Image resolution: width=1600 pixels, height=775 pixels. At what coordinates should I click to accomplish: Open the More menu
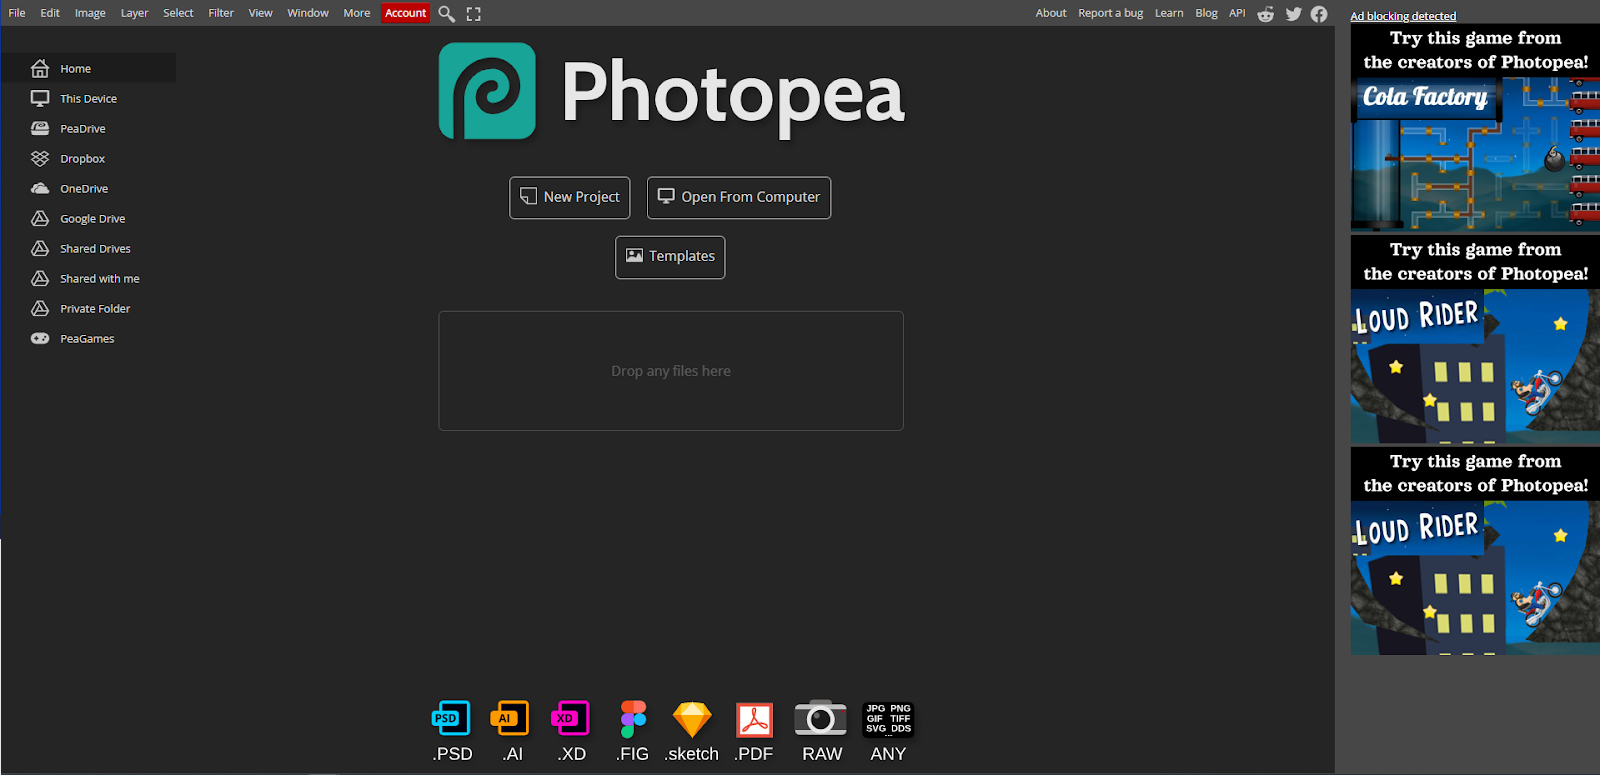click(357, 13)
